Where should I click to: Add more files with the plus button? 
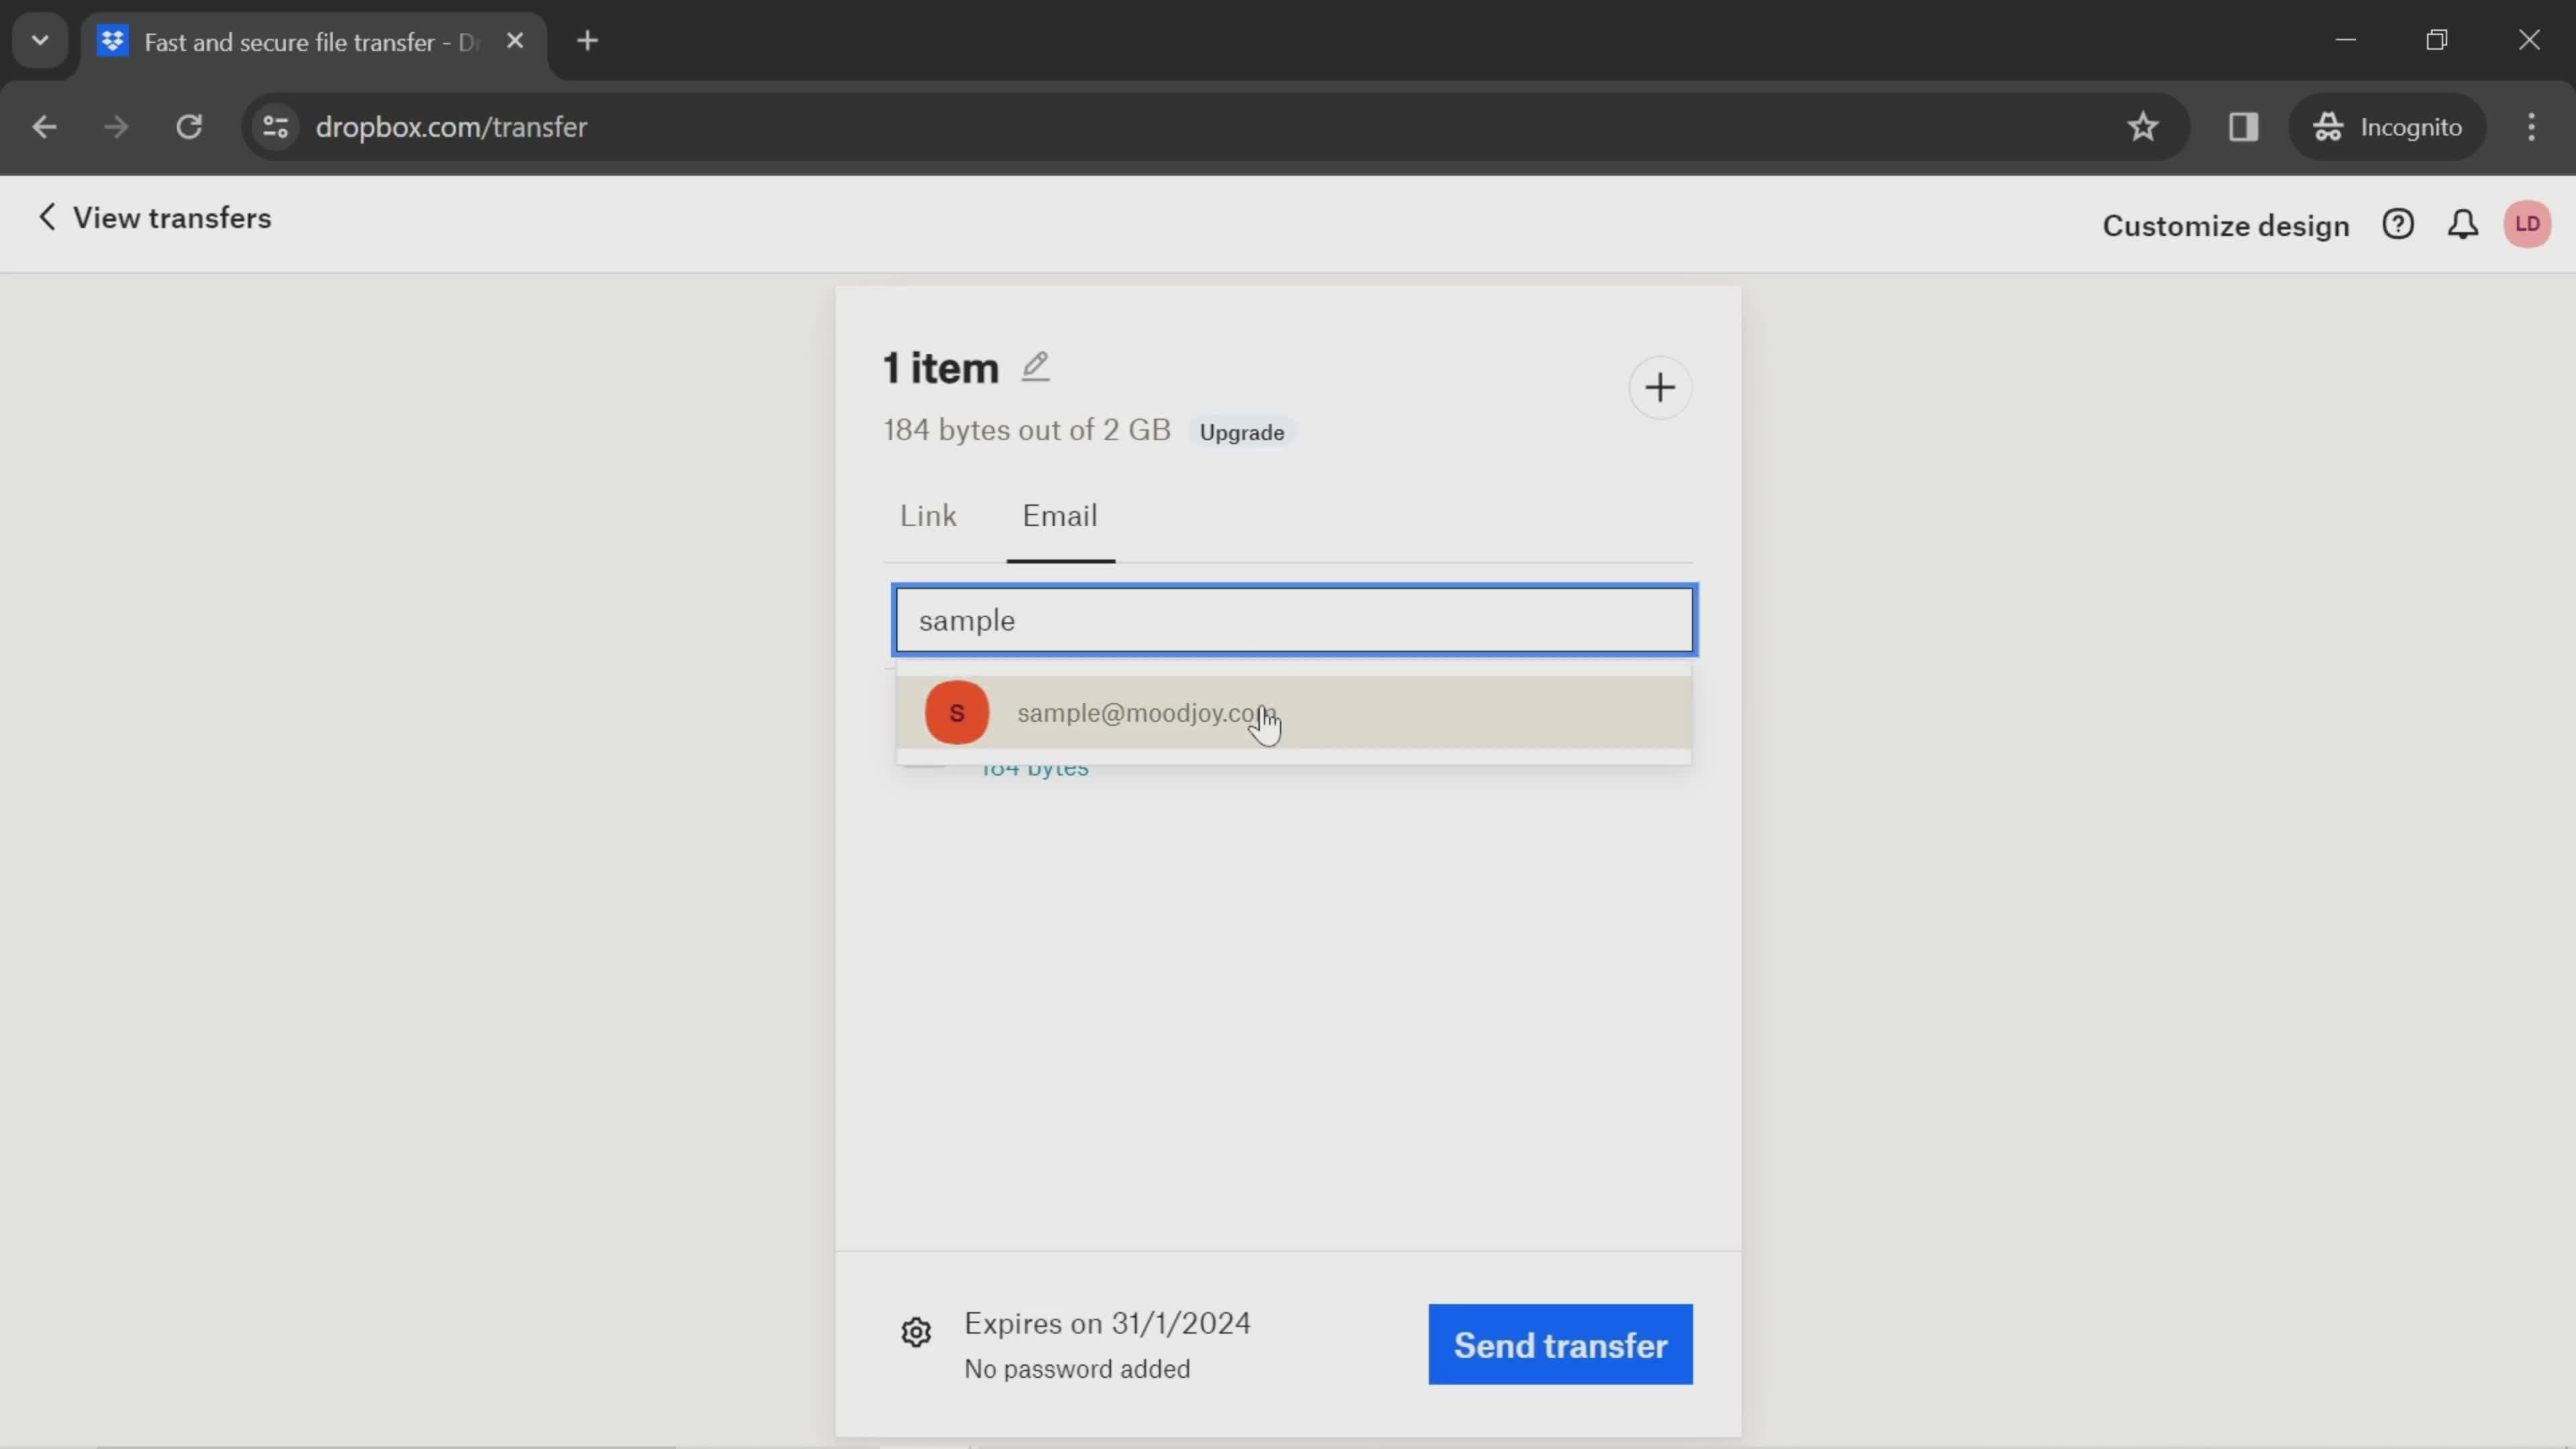pyautogui.click(x=1659, y=388)
